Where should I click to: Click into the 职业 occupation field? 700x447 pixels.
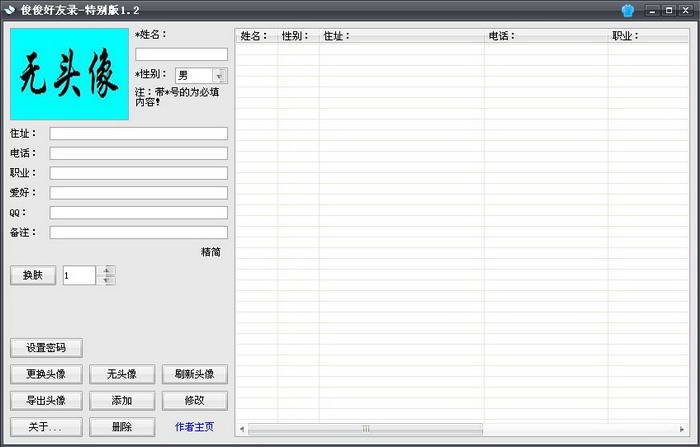(138, 173)
